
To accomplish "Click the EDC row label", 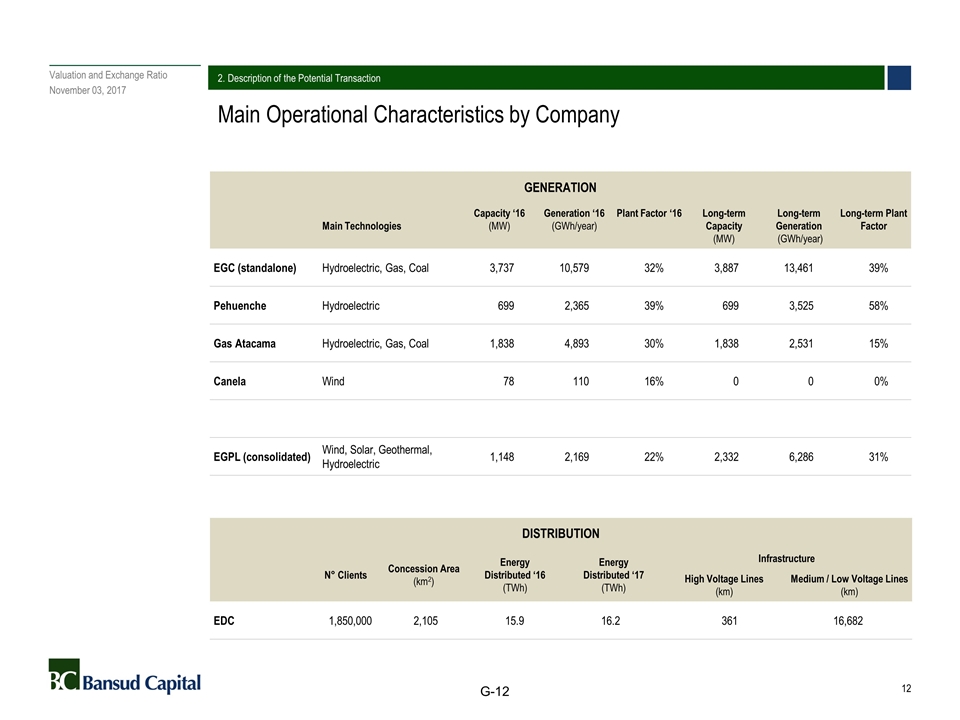I will coord(224,621).
